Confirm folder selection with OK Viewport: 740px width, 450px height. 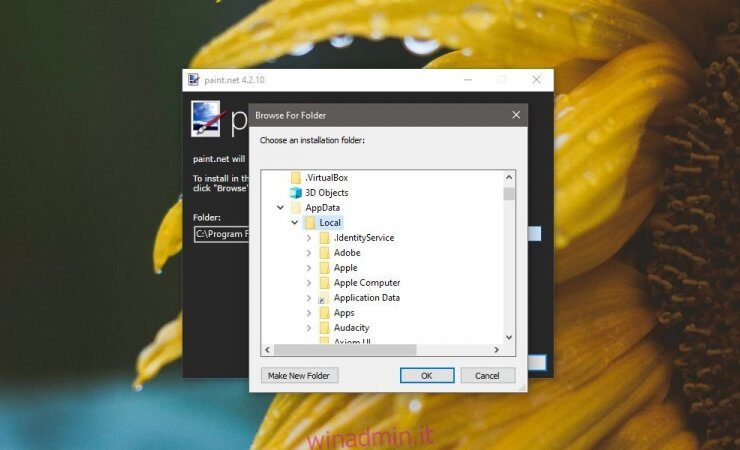coord(427,375)
